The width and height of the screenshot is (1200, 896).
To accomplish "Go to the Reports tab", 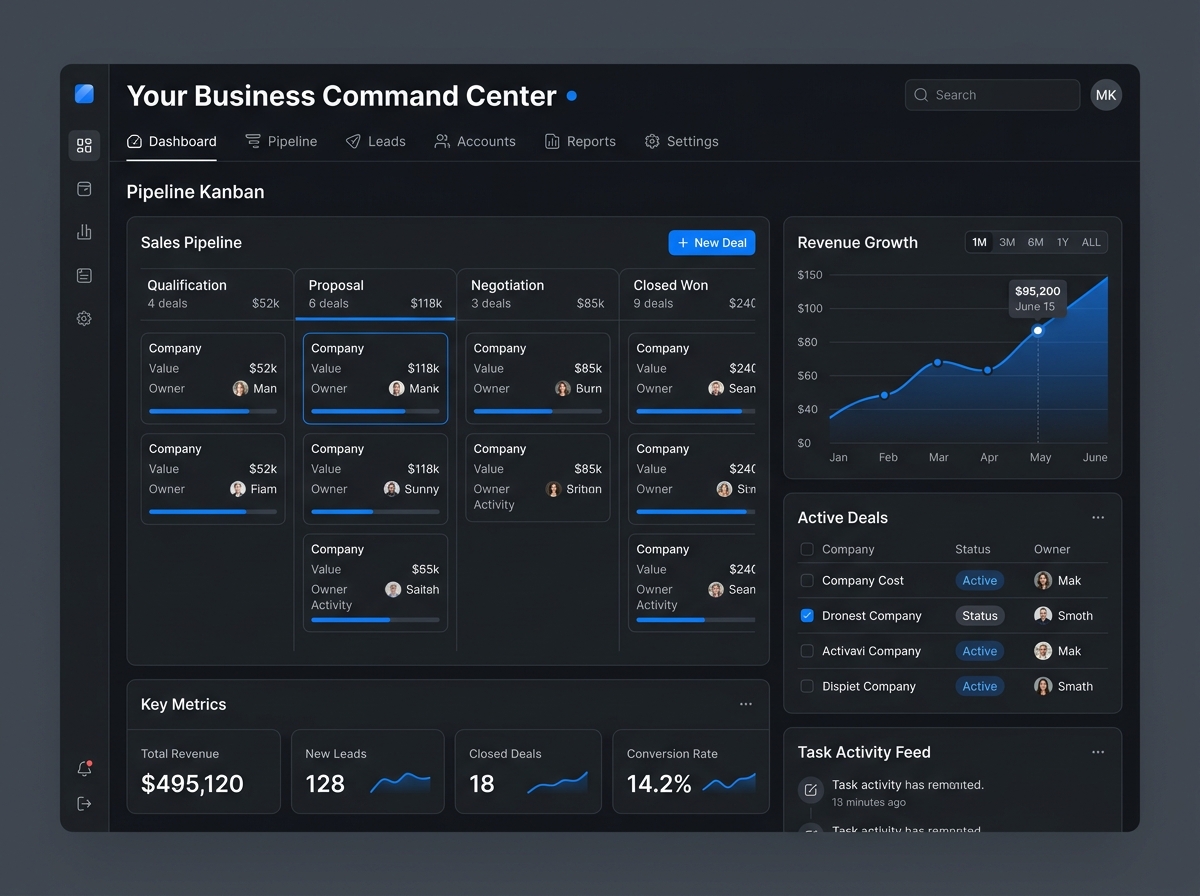I will tap(580, 141).
